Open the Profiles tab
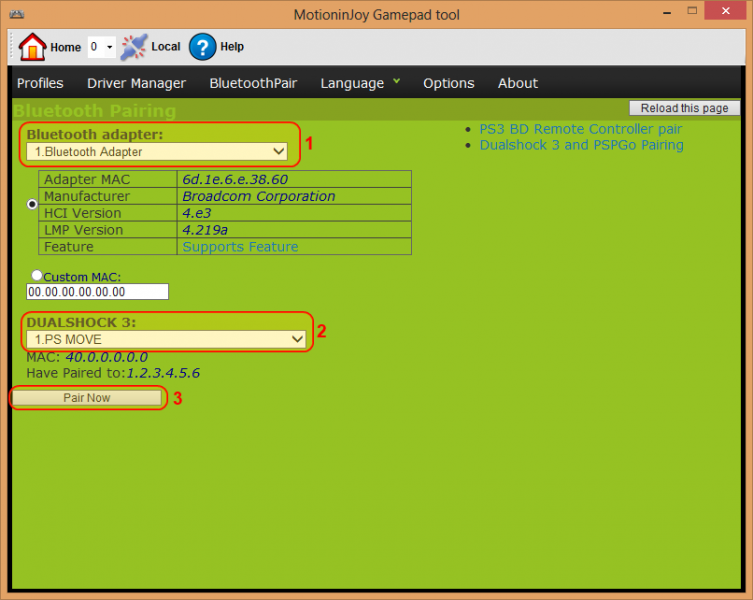Viewport: 753px width, 600px height. tap(40, 83)
